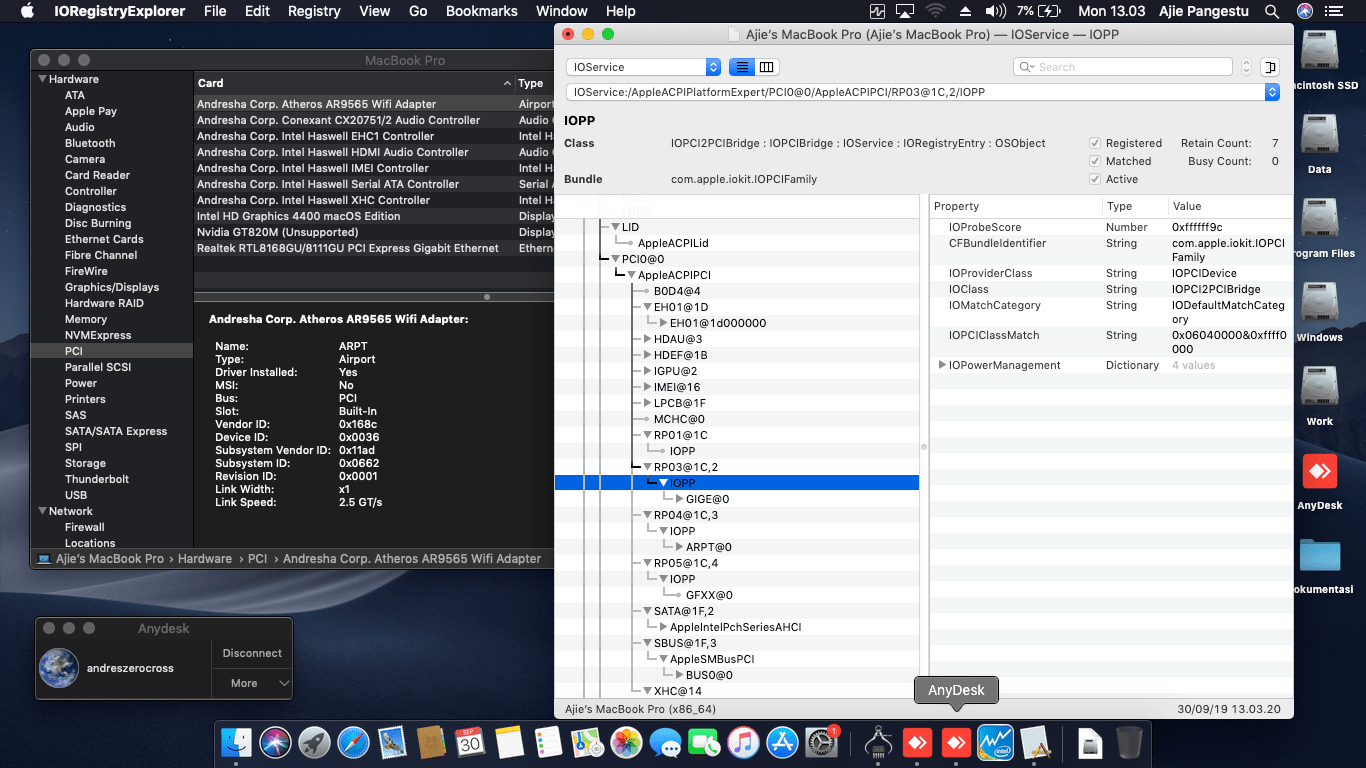Select AppleSMBusPCI in the registry tree
The height and width of the screenshot is (768, 1366).
pyautogui.click(x=712, y=659)
